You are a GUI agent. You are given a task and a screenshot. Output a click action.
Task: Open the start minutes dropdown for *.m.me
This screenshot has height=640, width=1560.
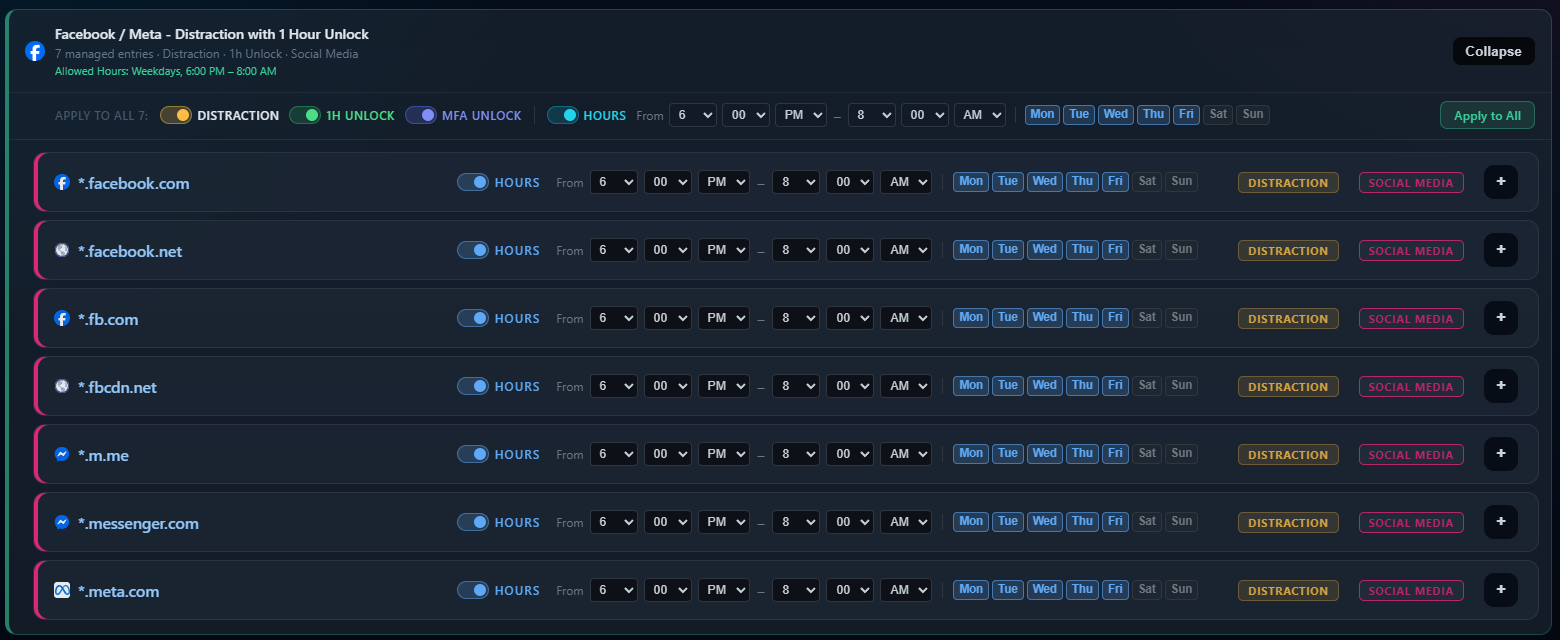[668, 454]
